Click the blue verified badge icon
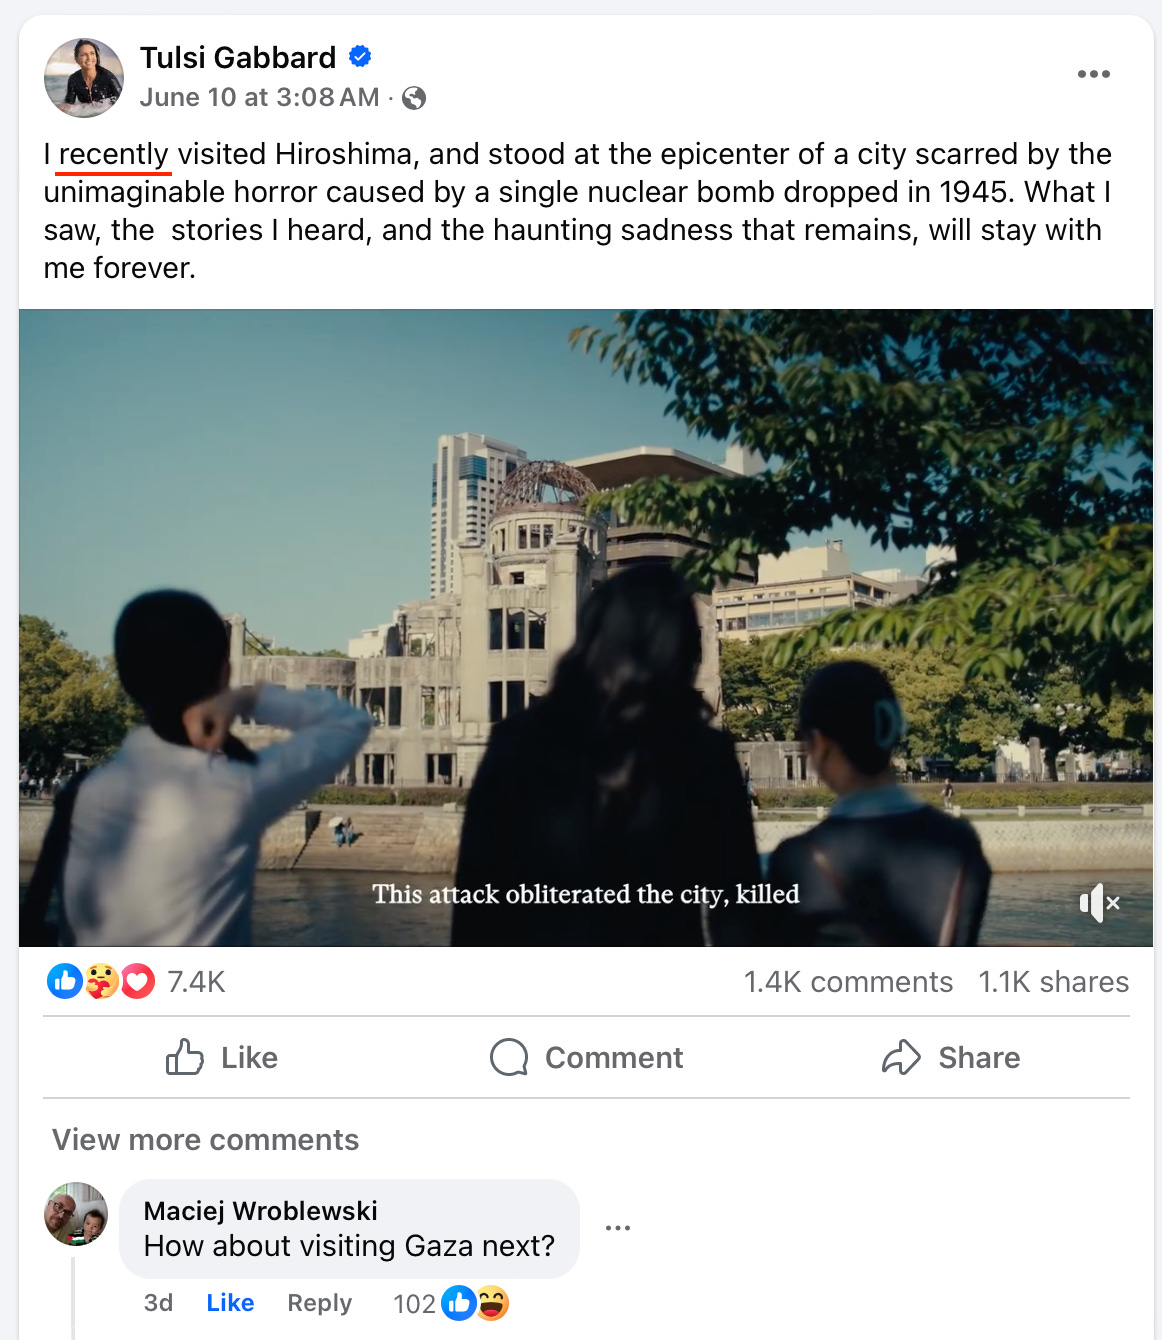This screenshot has width=1162, height=1340. point(360,57)
